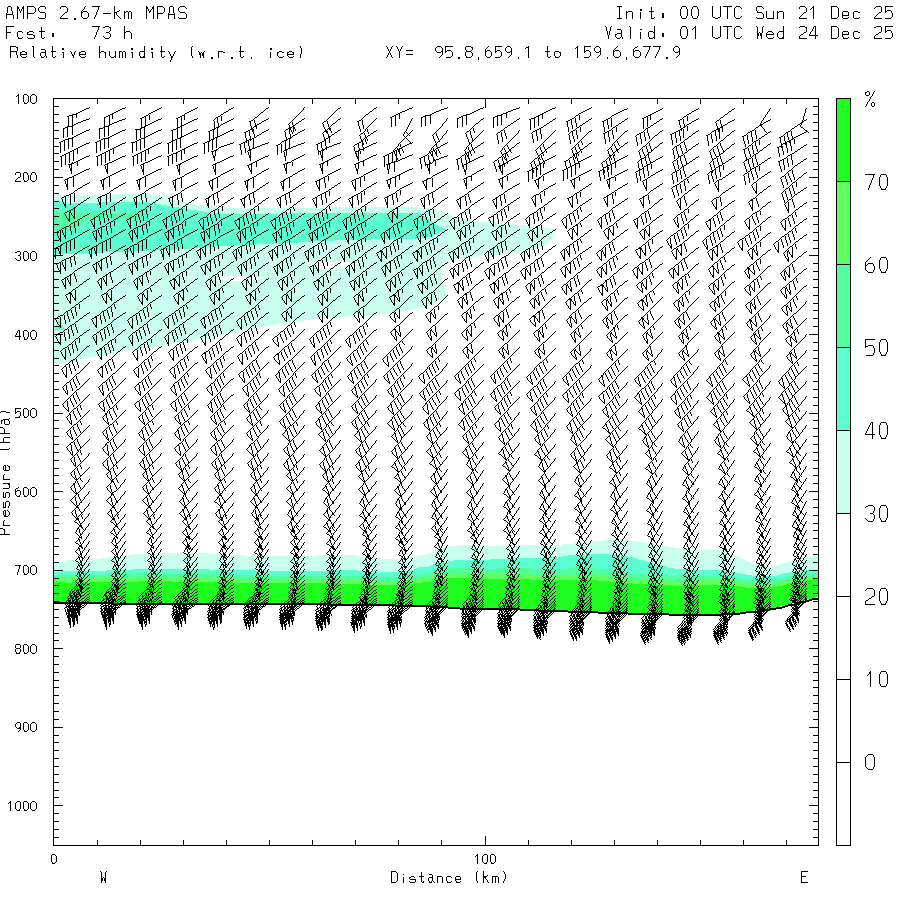The image size is (900, 900).
Task: Click the teal colorbar segment between 40 and 50
Action: pyautogui.click(x=843, y=389)
